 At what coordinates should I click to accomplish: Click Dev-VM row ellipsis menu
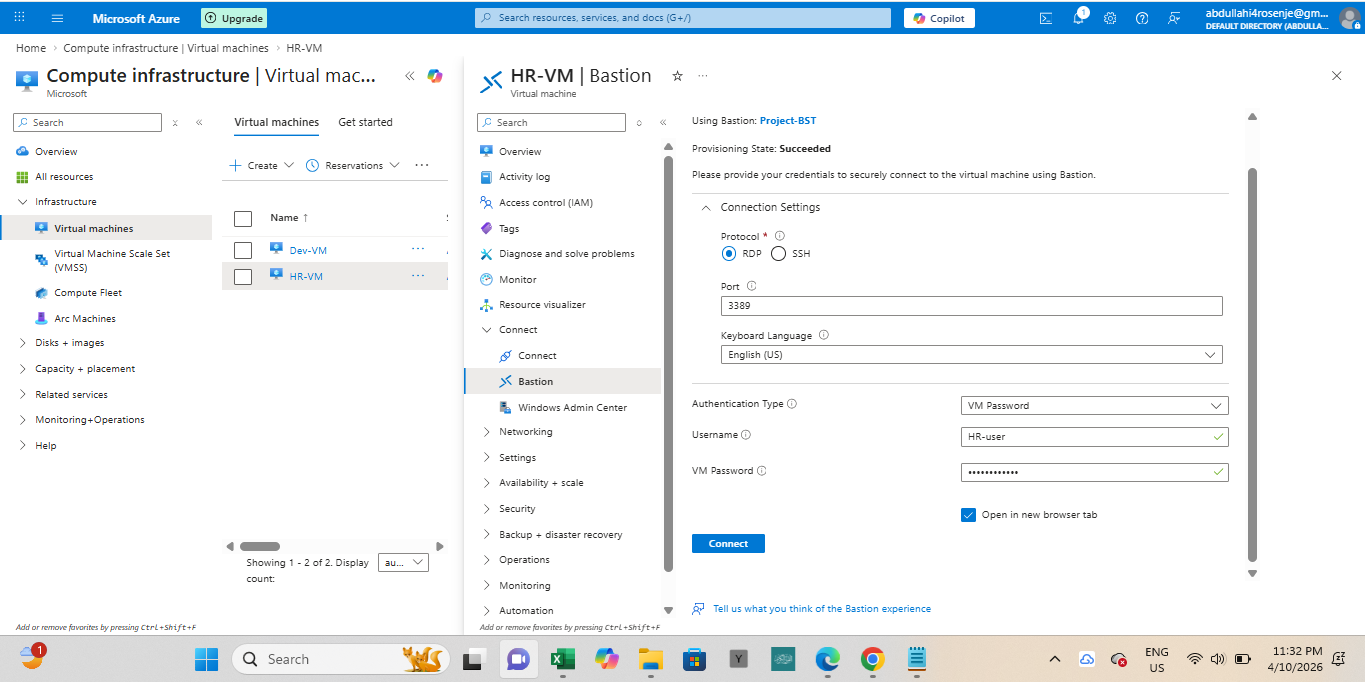pyautogui.click(x=418, y=249)
